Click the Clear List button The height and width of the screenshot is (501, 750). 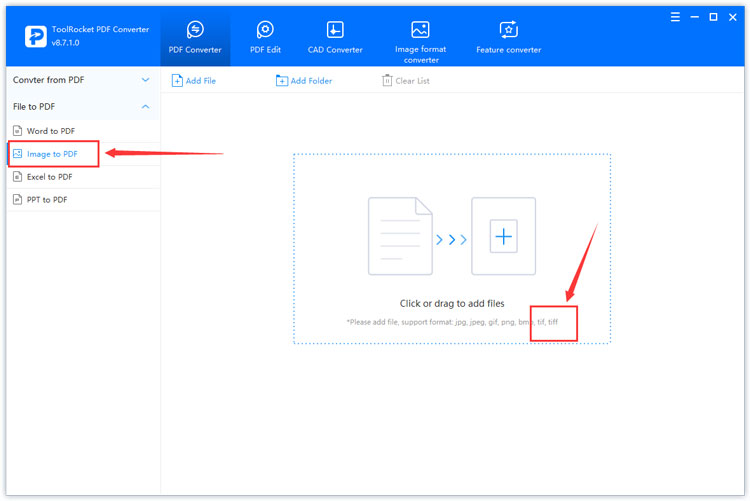pyautogui.click(x=406, y=81)
